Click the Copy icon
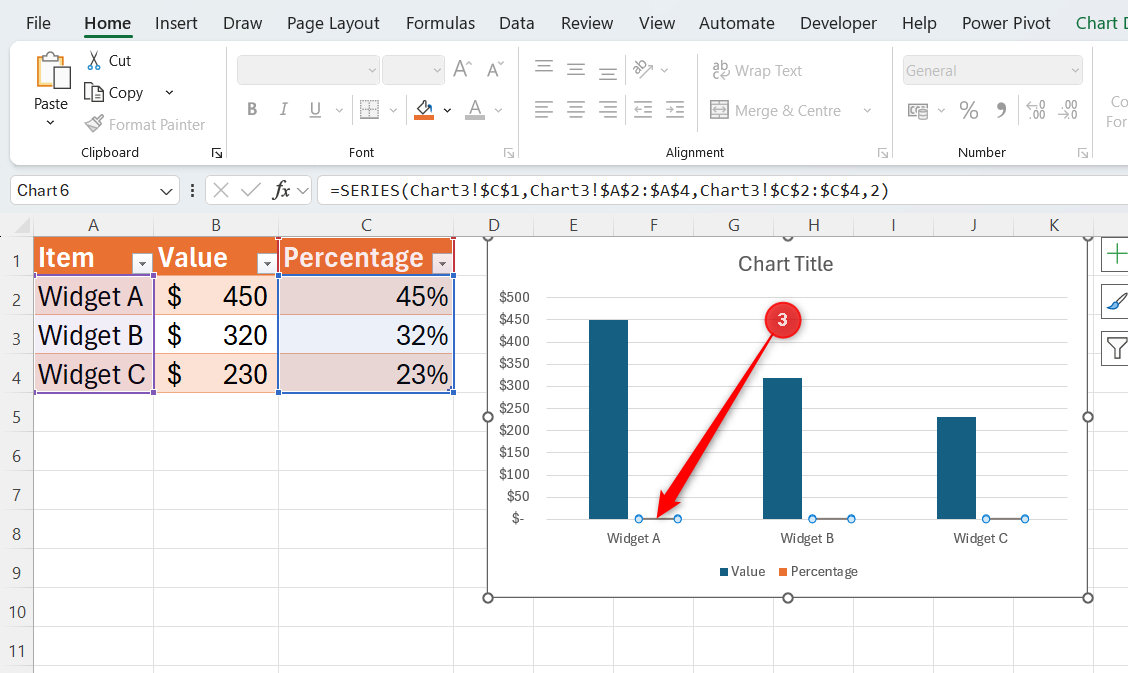Screen dimensions: 1128x673 94,92
